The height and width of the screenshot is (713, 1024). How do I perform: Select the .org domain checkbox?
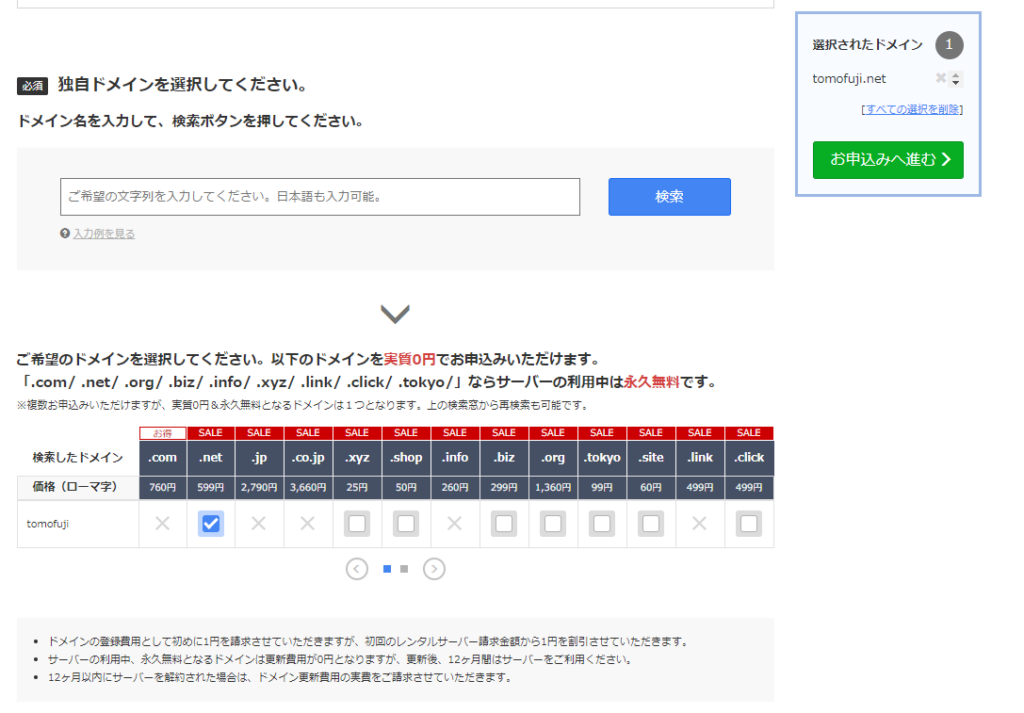[553, 522]
